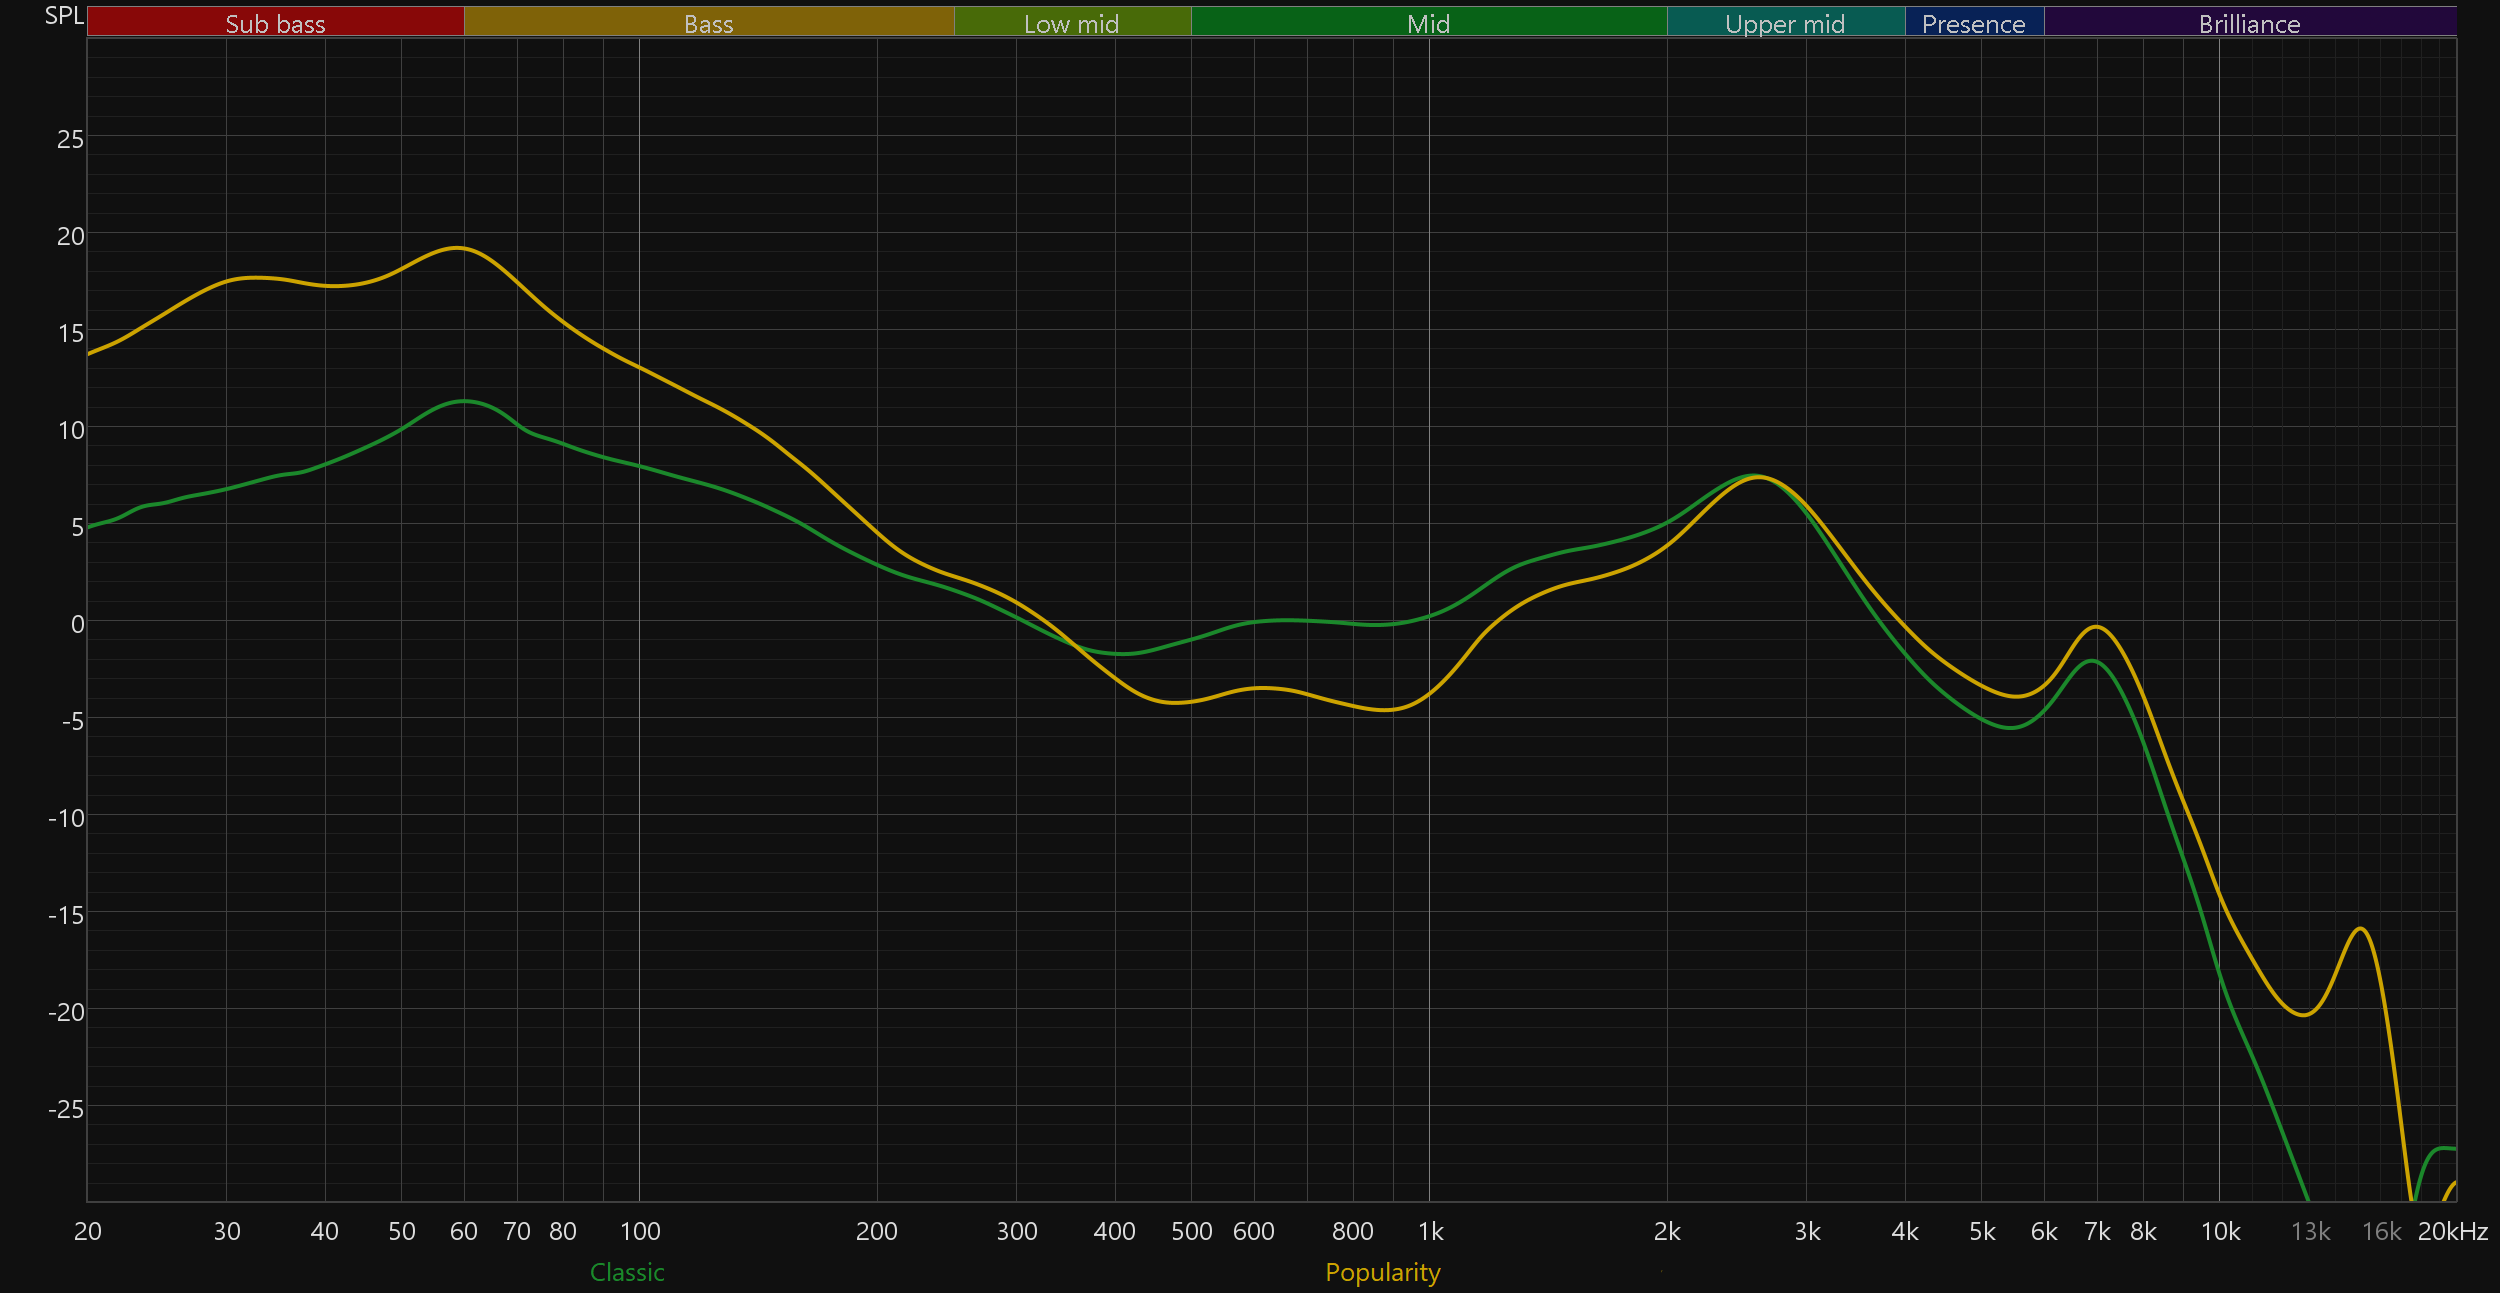Click the Low mid band header
2500x1293 pixels.
(1071, 23)
